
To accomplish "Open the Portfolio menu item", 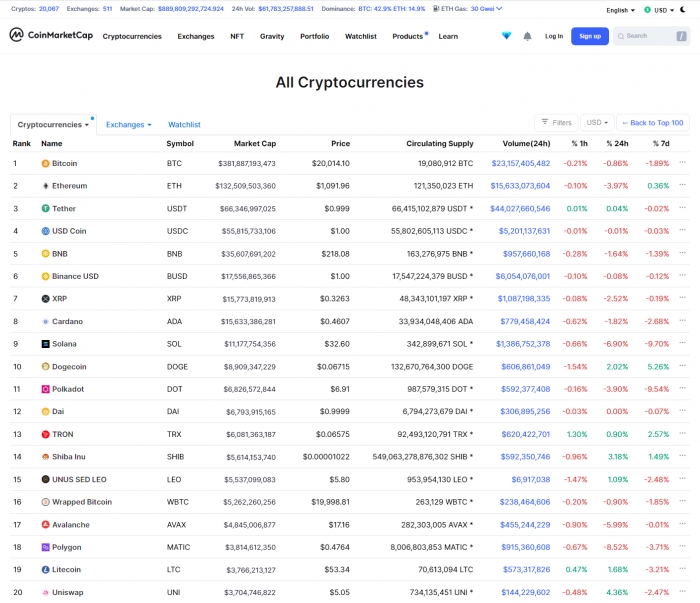I will pos(314,36).
